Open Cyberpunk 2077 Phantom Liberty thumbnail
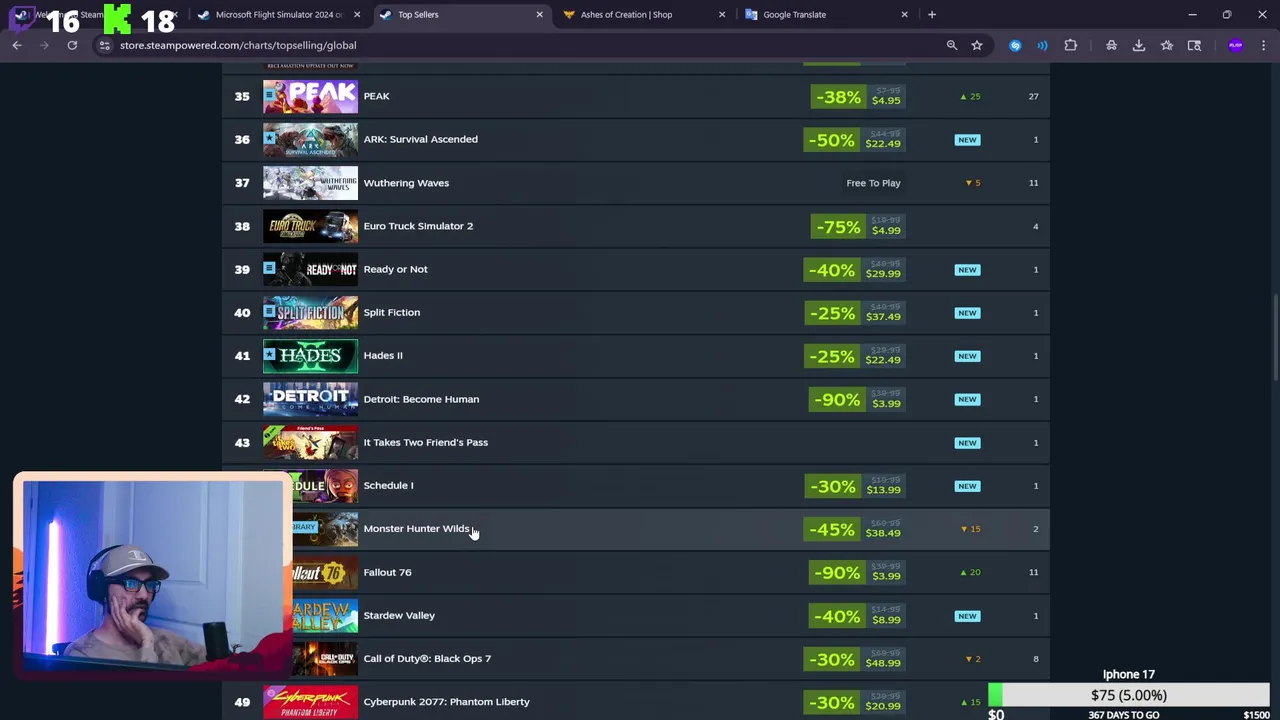Viewport: 1280px width, 720px height. pos(310,701)
